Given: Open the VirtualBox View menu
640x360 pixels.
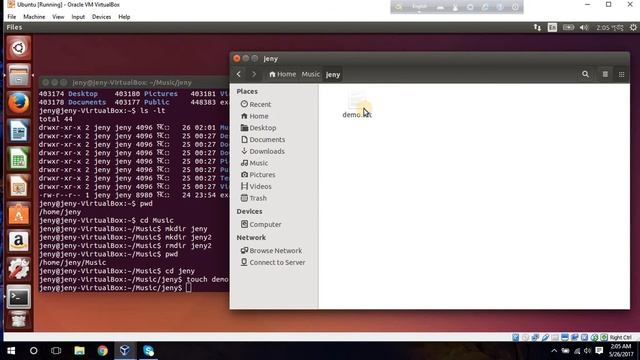Looking at the screenshot, I should coord(58,17).
